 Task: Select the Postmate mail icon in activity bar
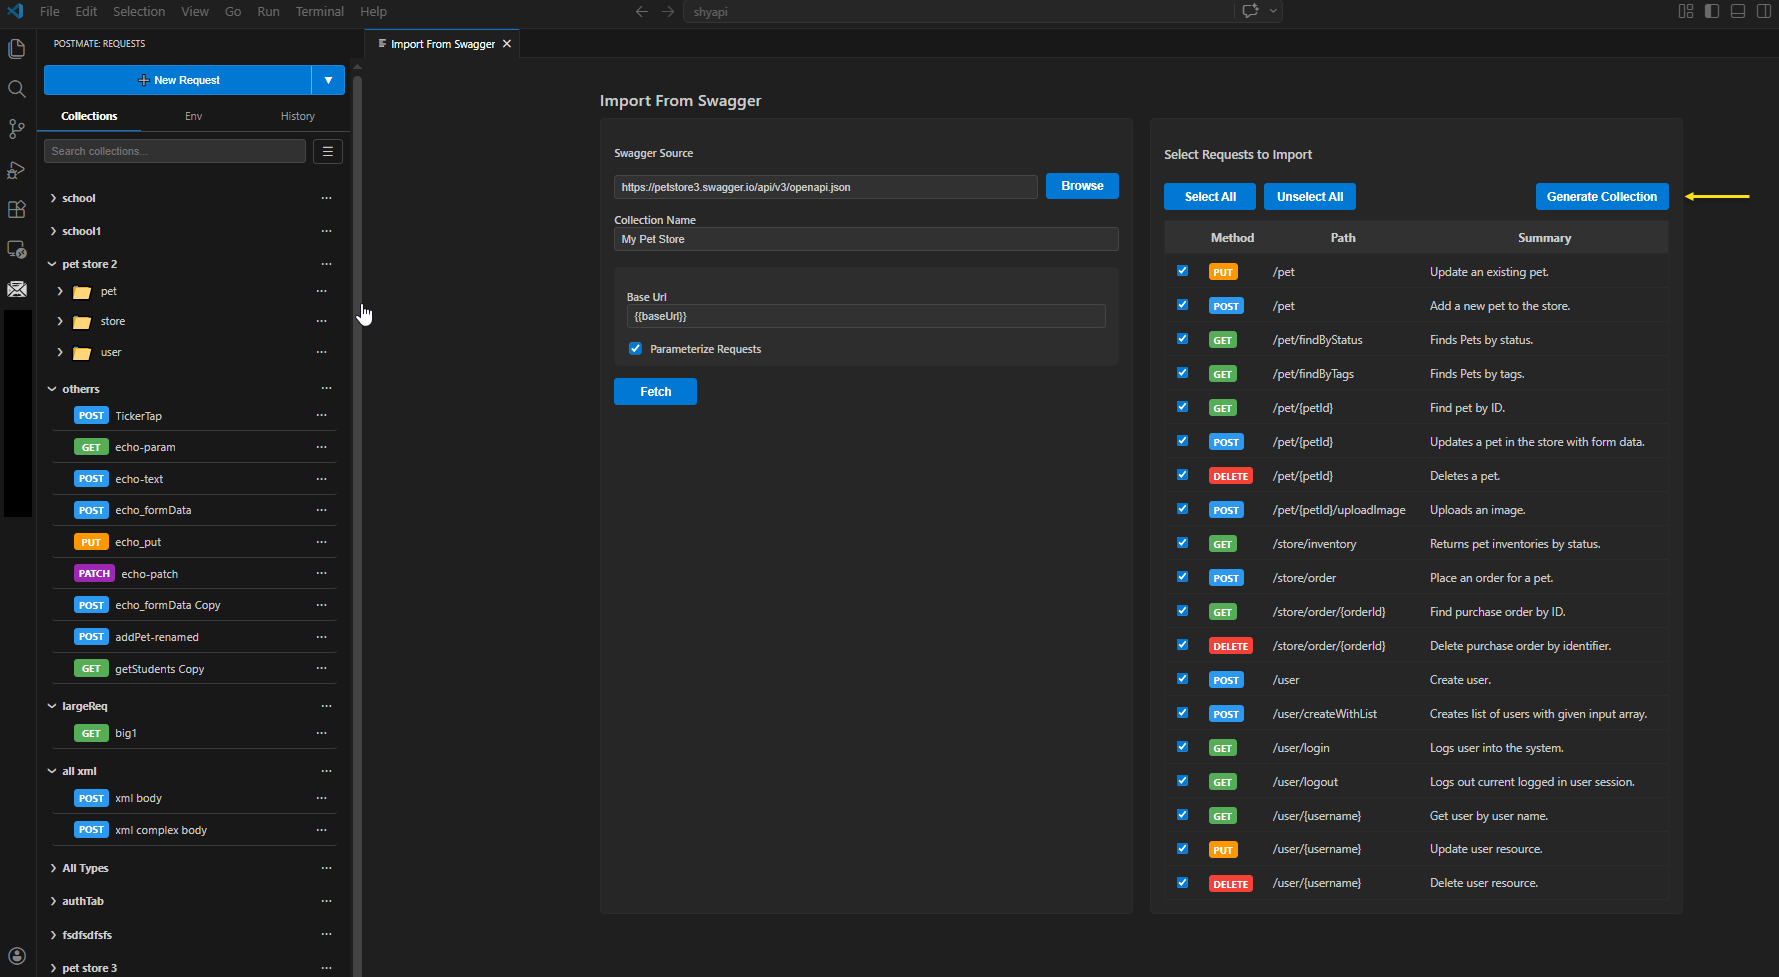click(x=16, y=289)
